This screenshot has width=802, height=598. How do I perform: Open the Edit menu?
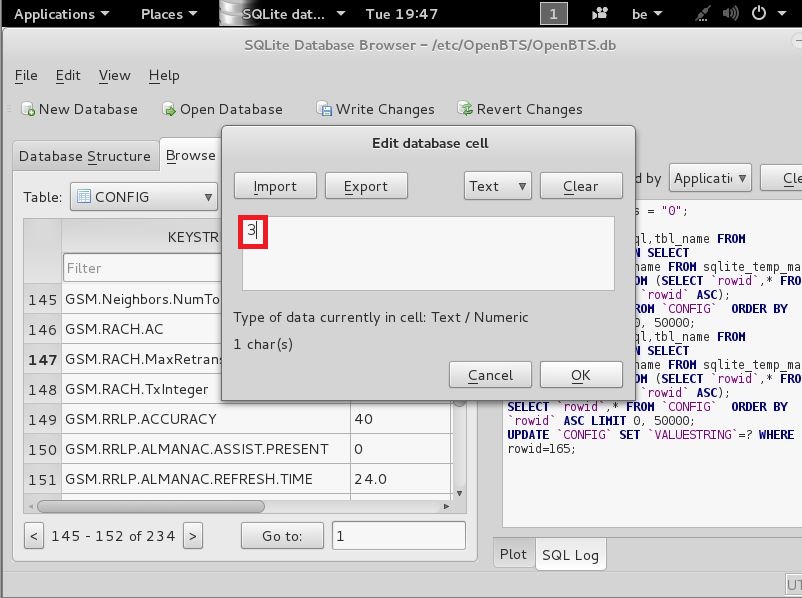click(x=68, y=76)
